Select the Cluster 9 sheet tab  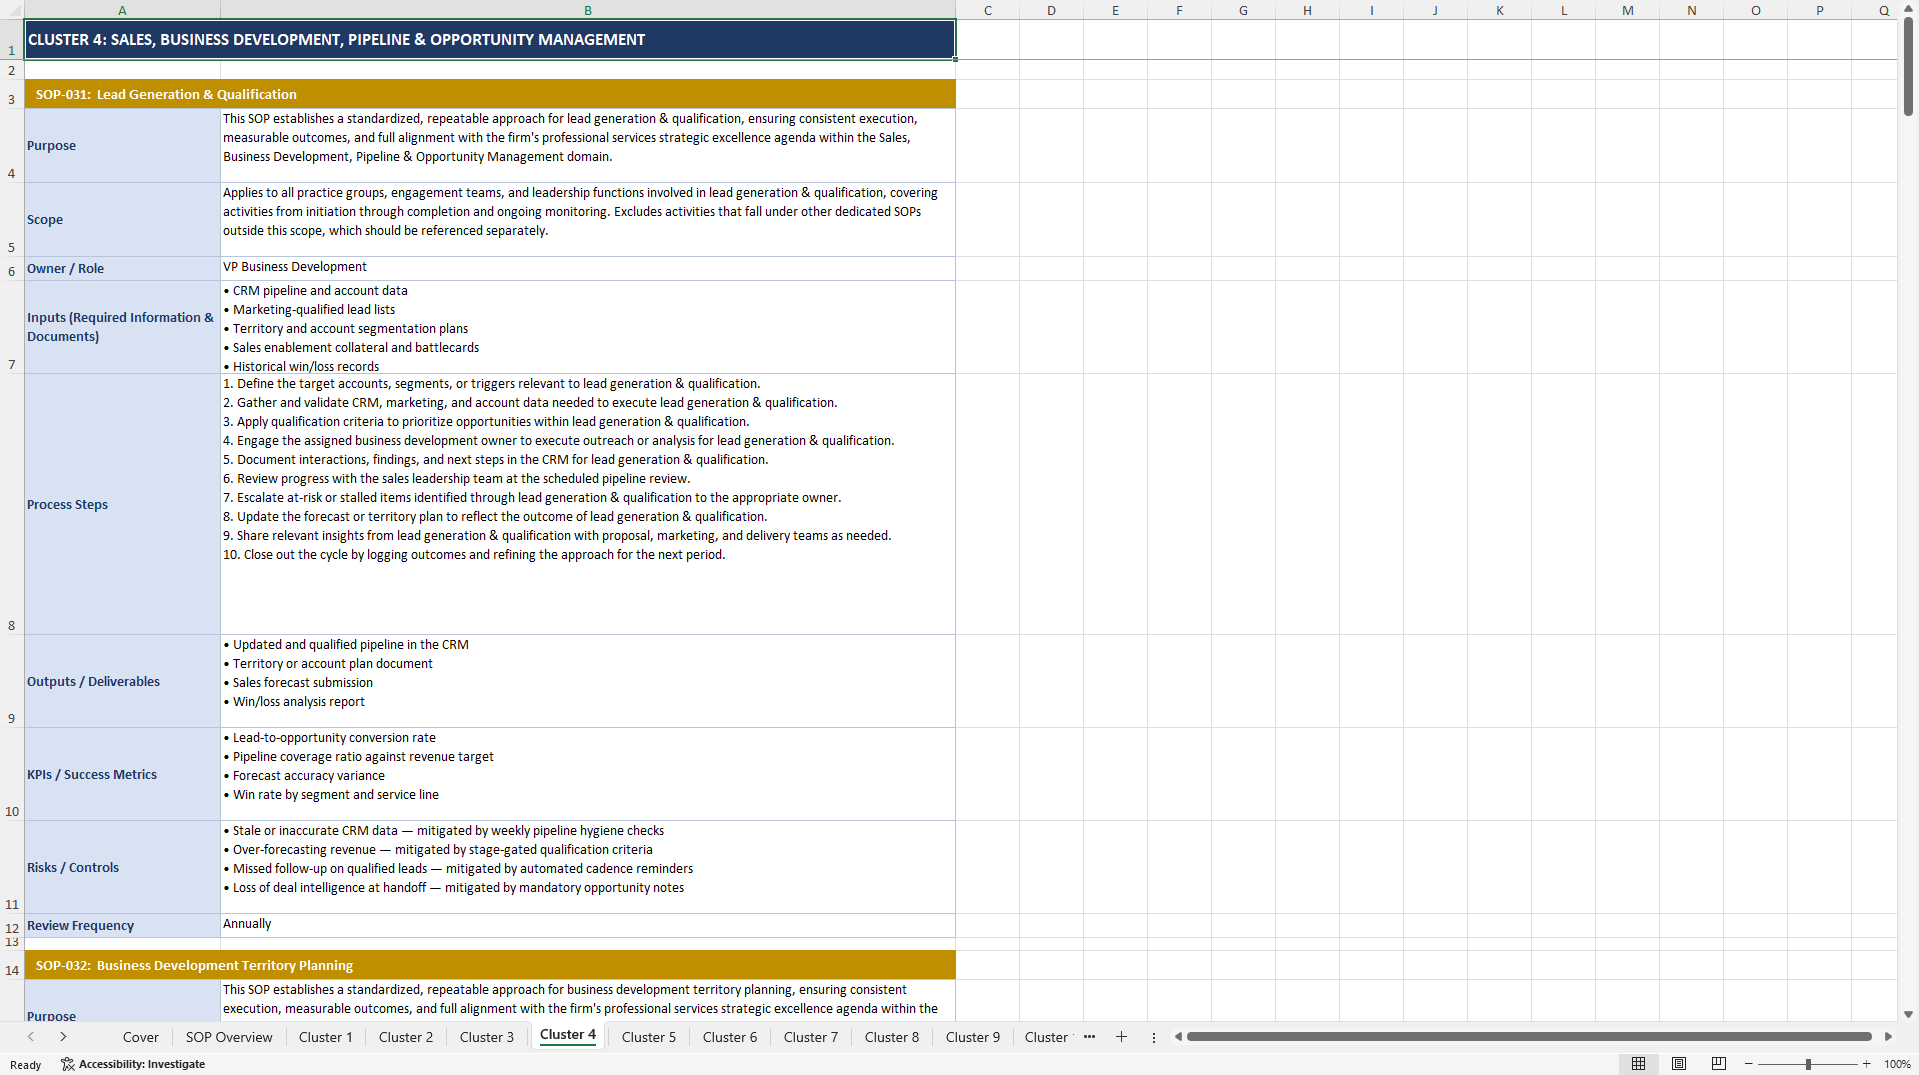[x=973, y=1037]
